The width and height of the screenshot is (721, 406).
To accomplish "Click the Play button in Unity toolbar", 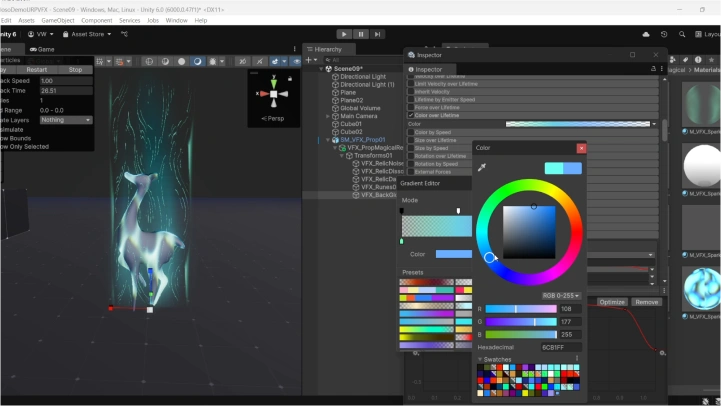I will pyautogui.click(x=344, y=34).
